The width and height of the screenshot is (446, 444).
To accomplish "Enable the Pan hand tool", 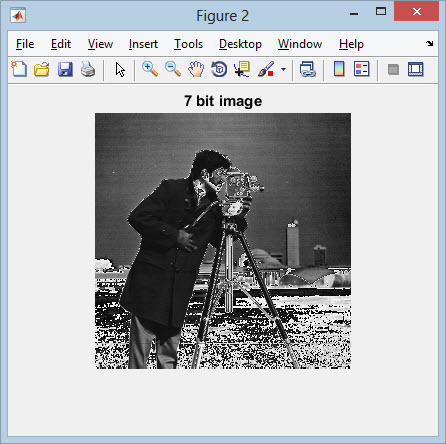I will point(196,69).
